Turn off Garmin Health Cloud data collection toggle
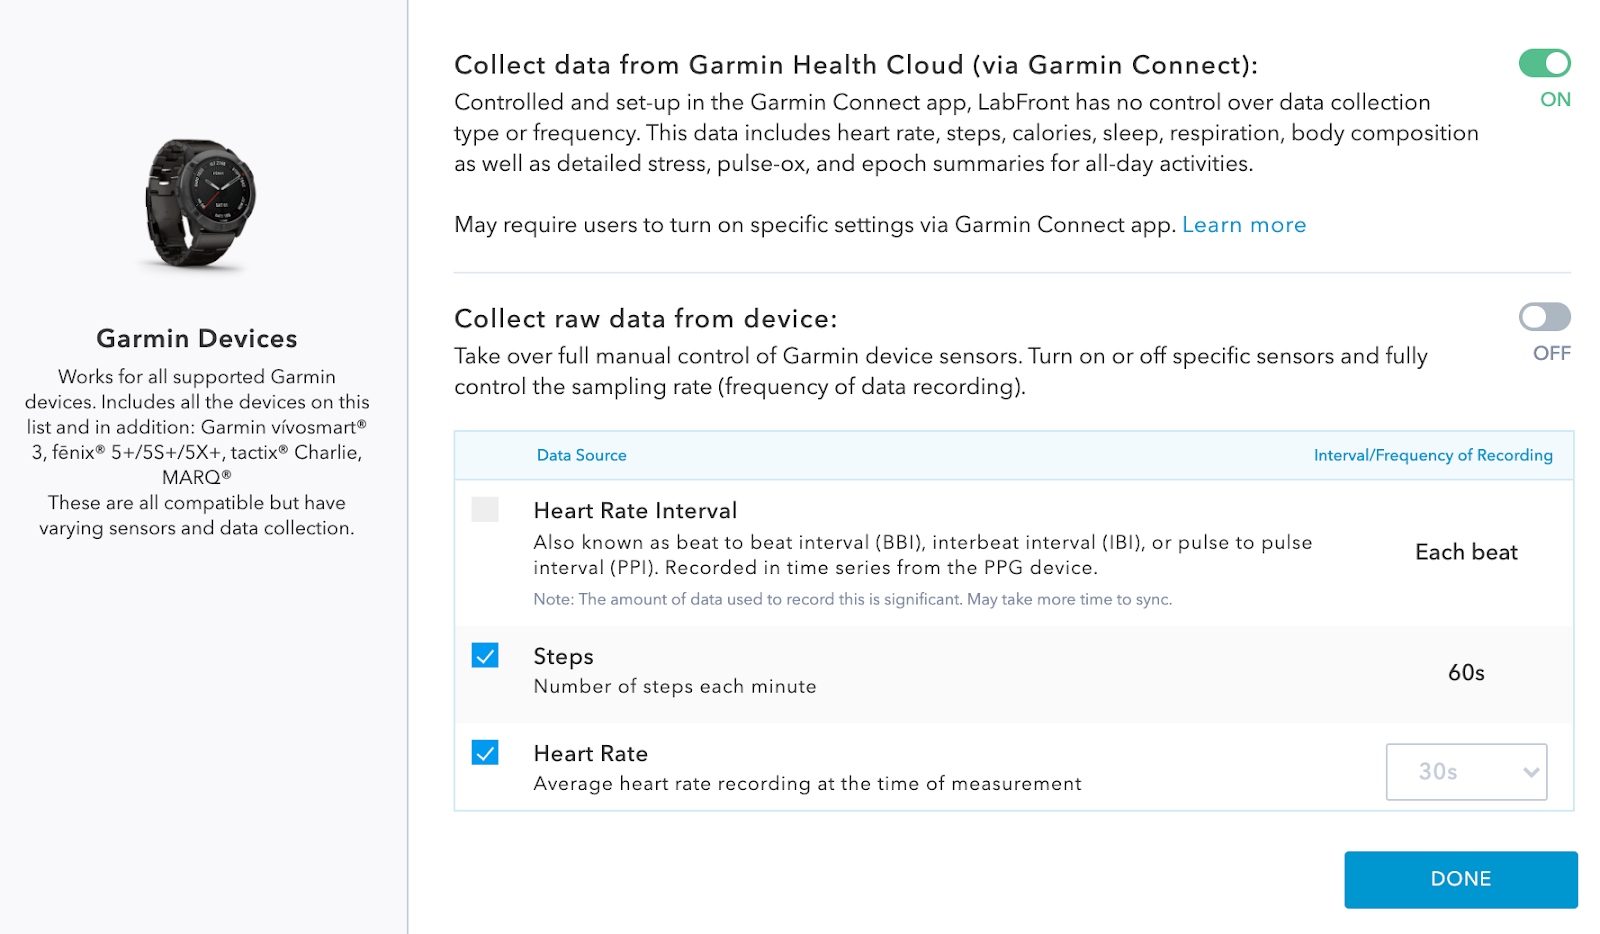1600x934 pixels. 1544,63
